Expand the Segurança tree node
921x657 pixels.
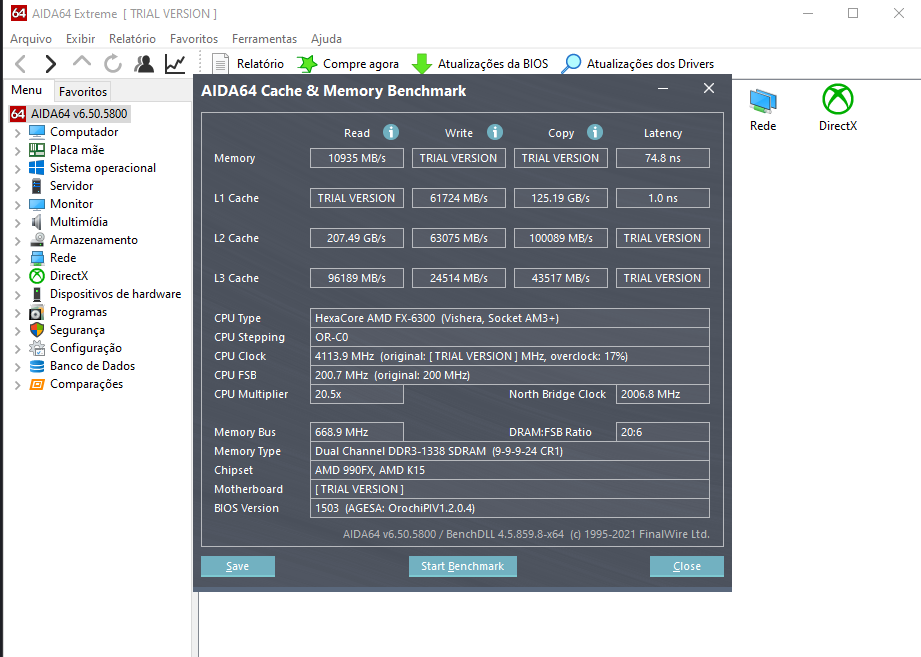click(x=17, y=331)
